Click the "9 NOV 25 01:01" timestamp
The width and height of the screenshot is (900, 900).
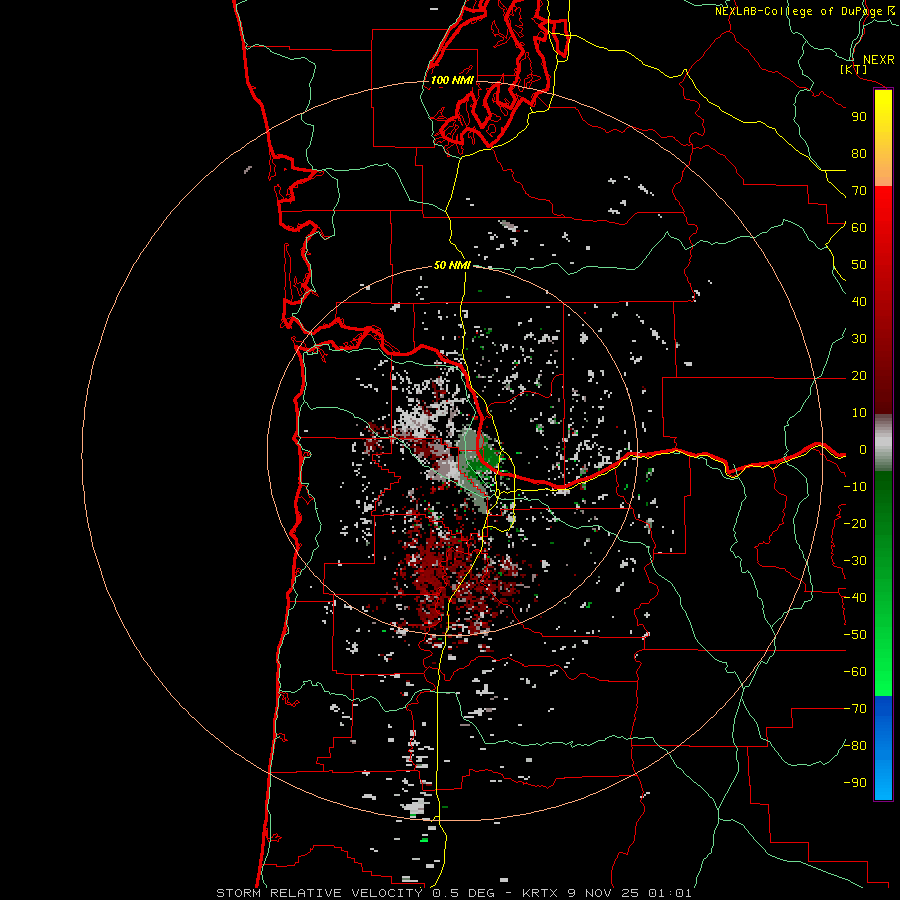click(630, 893)
